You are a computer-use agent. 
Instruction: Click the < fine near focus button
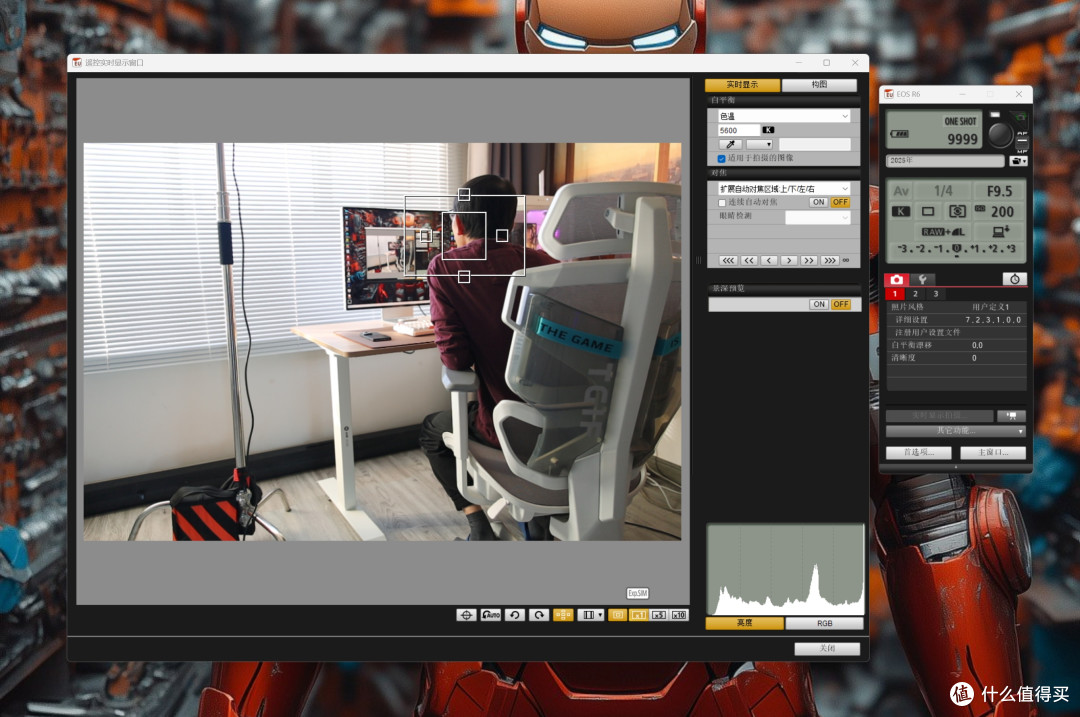(x=769, y=260)
